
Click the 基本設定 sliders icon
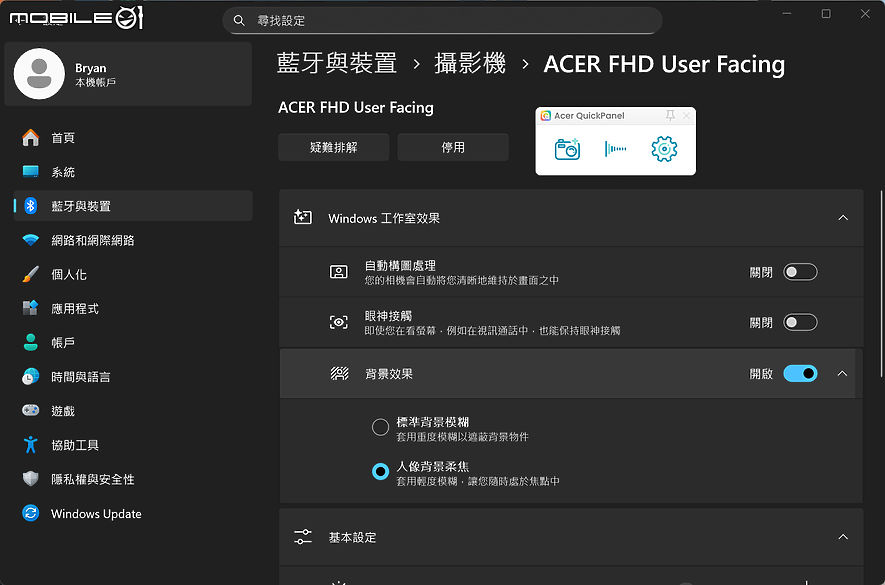[x=303, y=536]
